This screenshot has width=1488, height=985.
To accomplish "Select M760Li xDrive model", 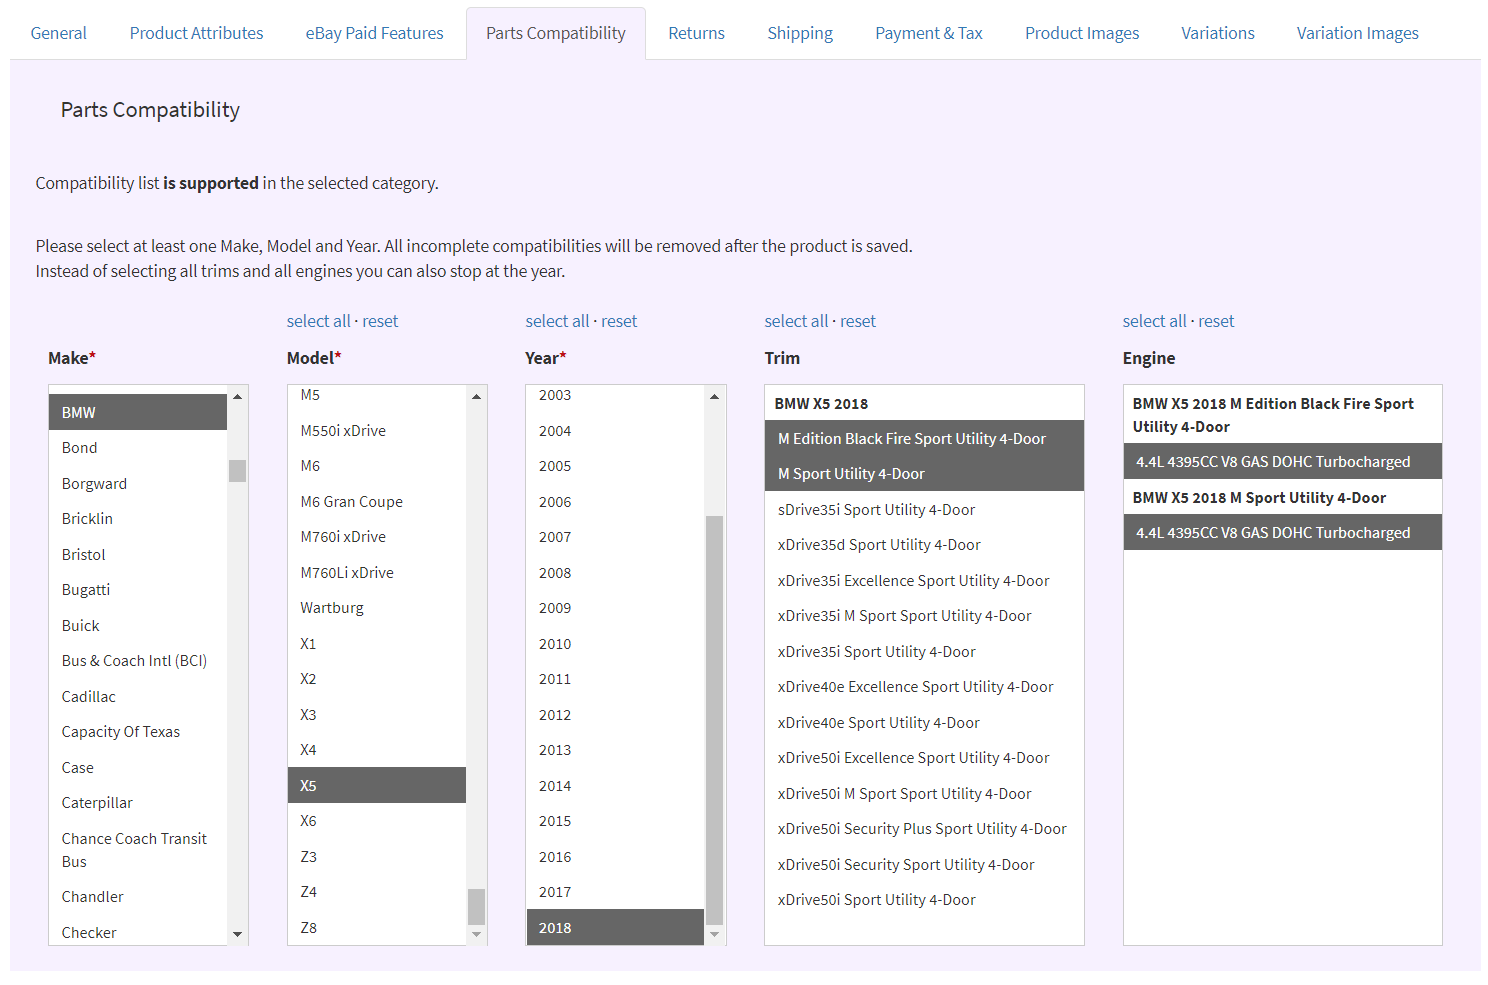I will [377, 573].
